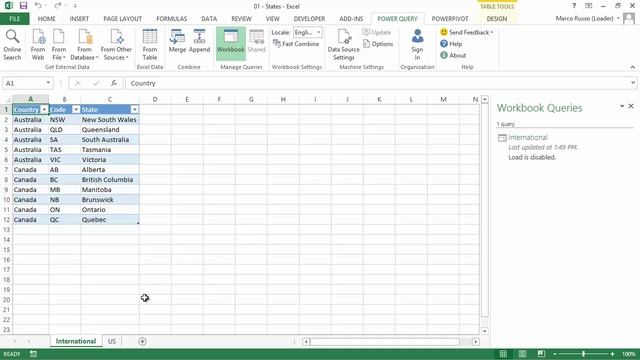Open the From Database dropdown

point(84,45)
